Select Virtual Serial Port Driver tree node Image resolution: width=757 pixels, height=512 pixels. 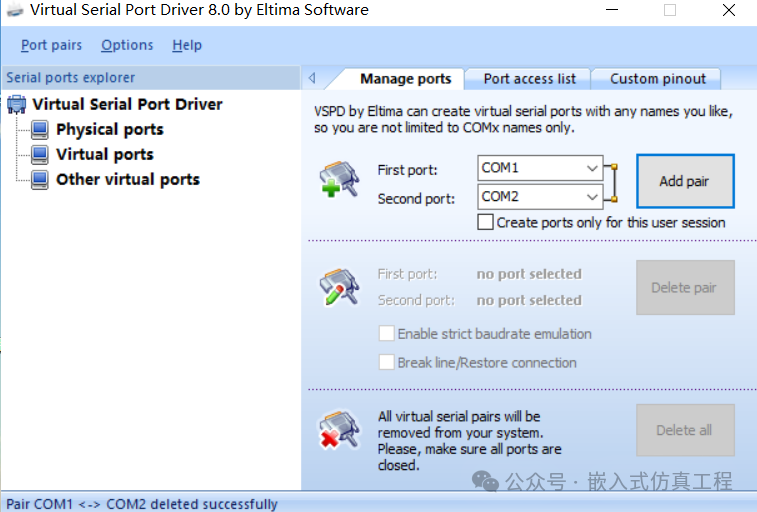click(127, 104)
